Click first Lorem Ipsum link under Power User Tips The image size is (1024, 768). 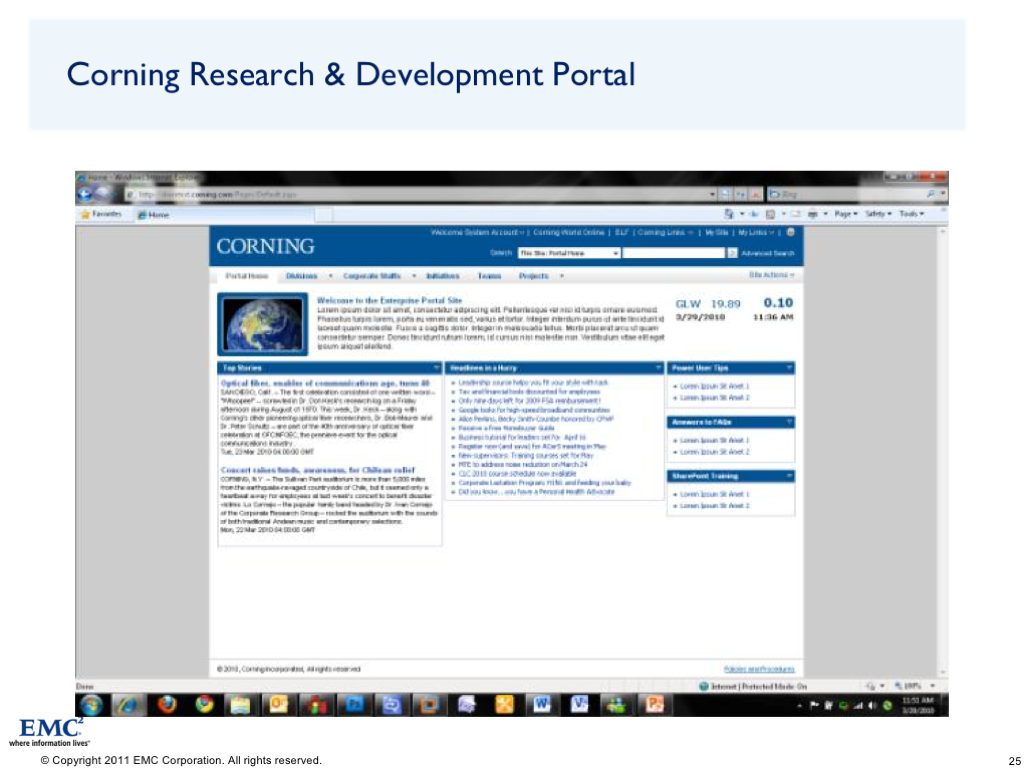(x=714, y=387)
